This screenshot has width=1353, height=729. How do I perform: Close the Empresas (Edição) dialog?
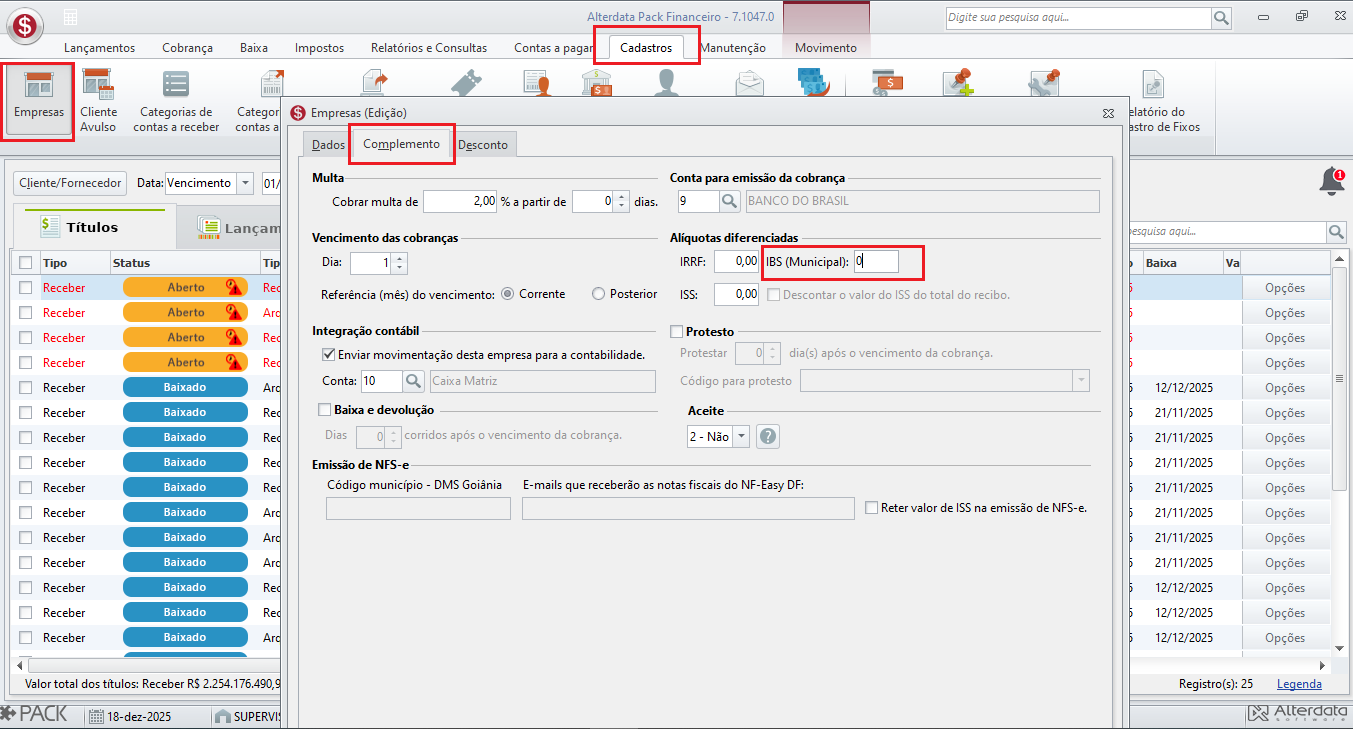tap(1108, 114)
